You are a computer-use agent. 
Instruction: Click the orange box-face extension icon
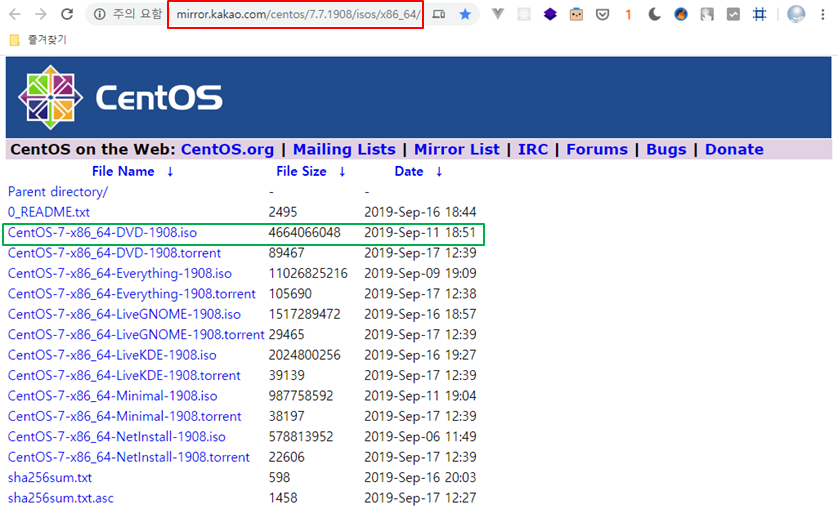tap(576, 14)
